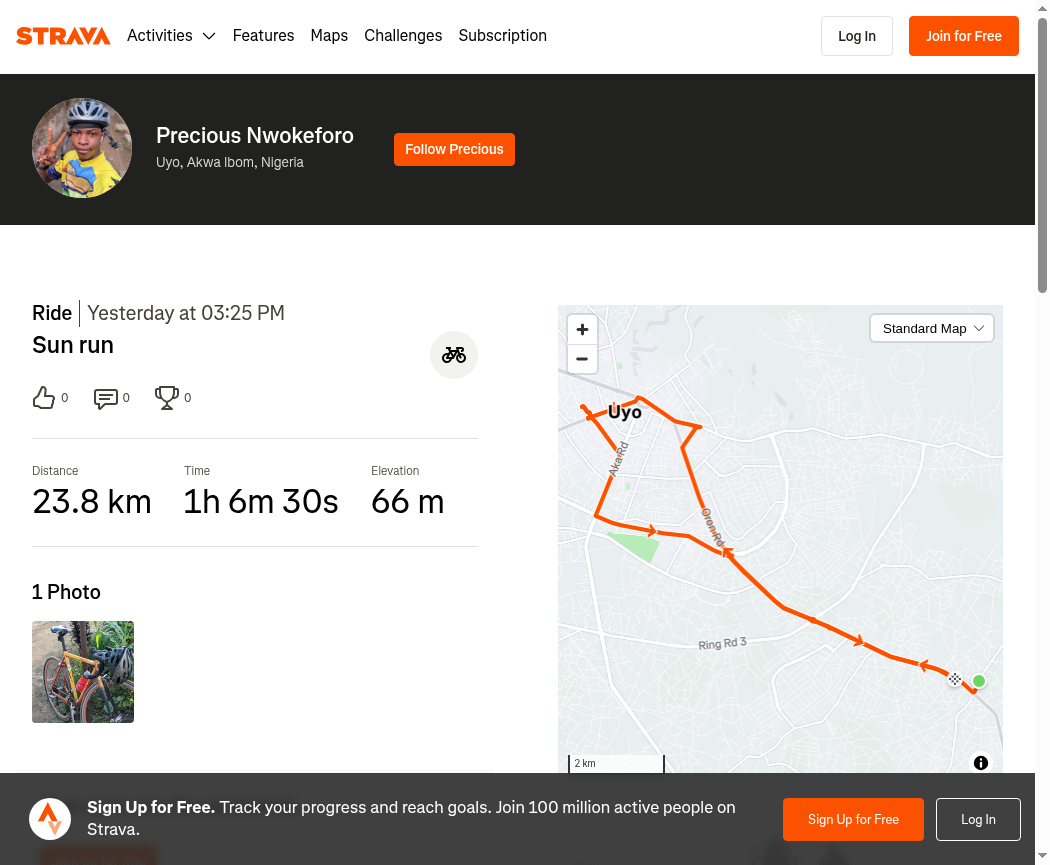The width and height of the screenshot is (1050, 865).
Task: Click Join for Free button
Action: tap(963, 36)
